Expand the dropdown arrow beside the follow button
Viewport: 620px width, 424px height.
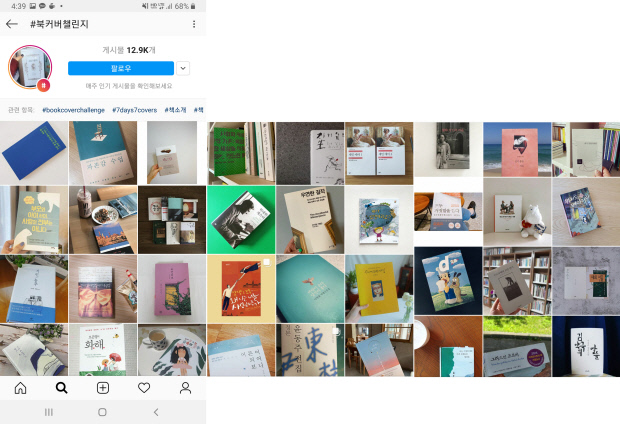pyautogui.click(x=183, y=68)
